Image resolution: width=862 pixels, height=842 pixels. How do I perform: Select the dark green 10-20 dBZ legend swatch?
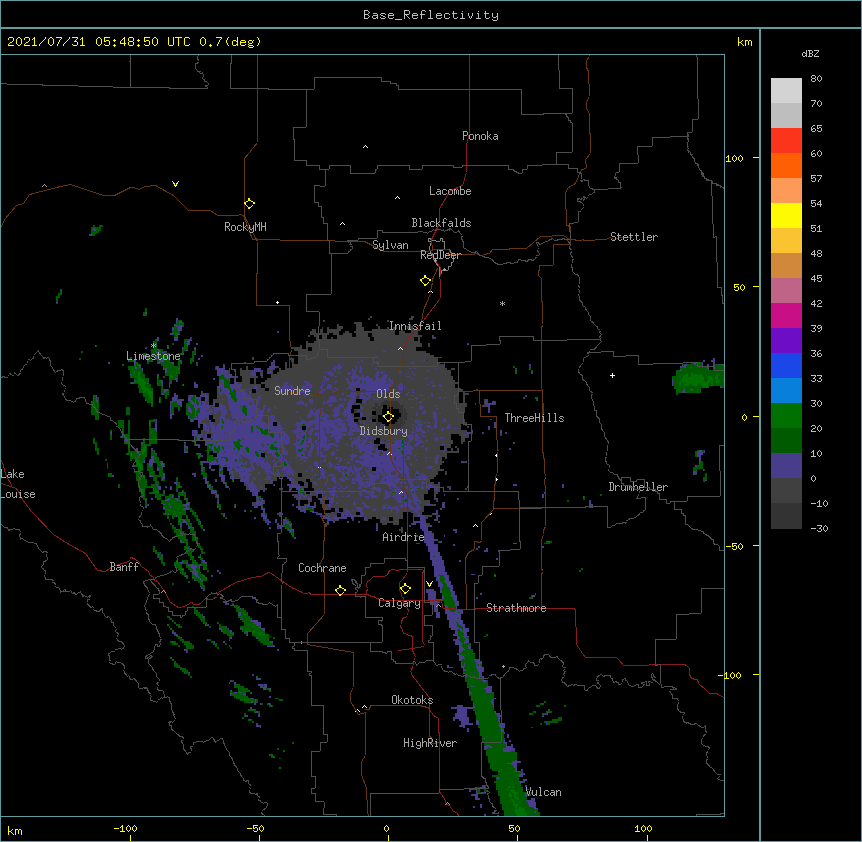click(786, 440)
